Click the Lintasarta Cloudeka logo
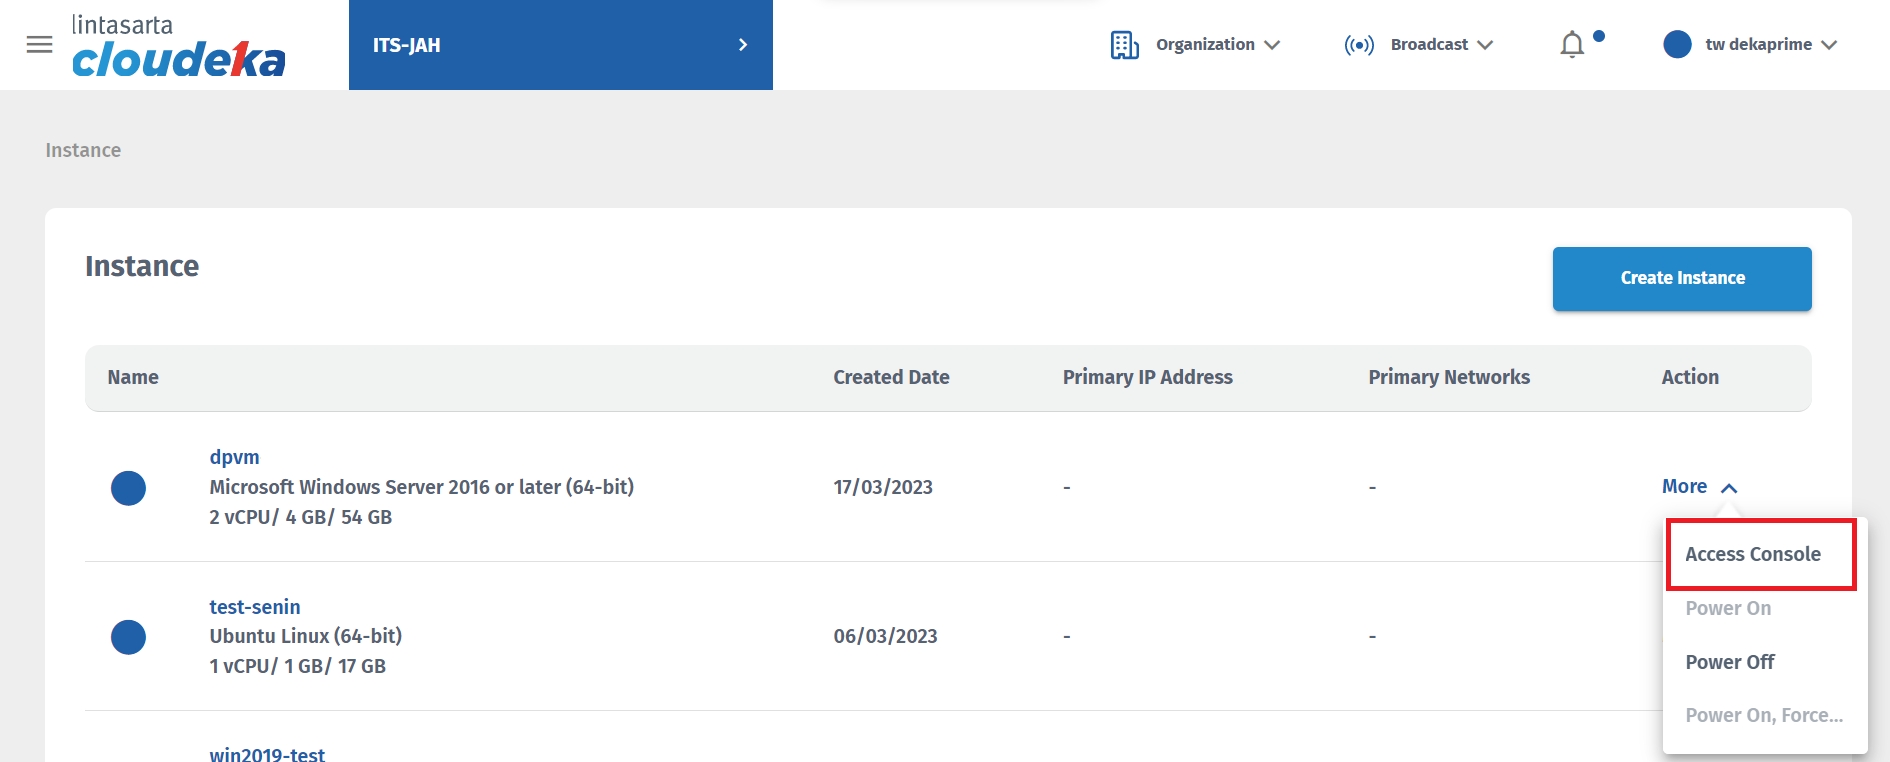Viewport: 1890px width, 762px height. (178, 47)
